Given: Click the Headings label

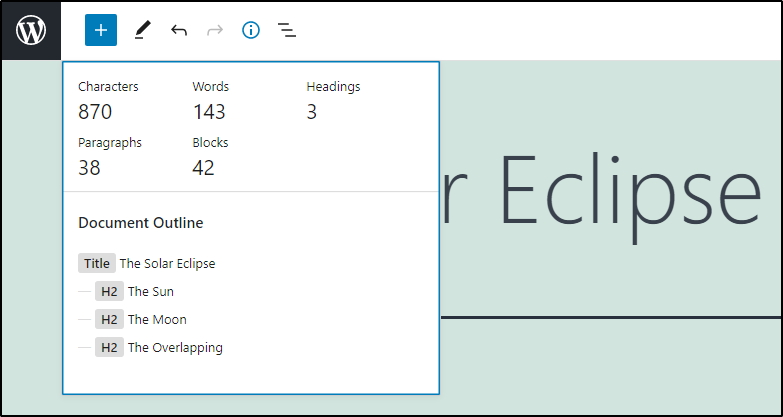Looking at the screenshot, I should click(x=334, y=87).
